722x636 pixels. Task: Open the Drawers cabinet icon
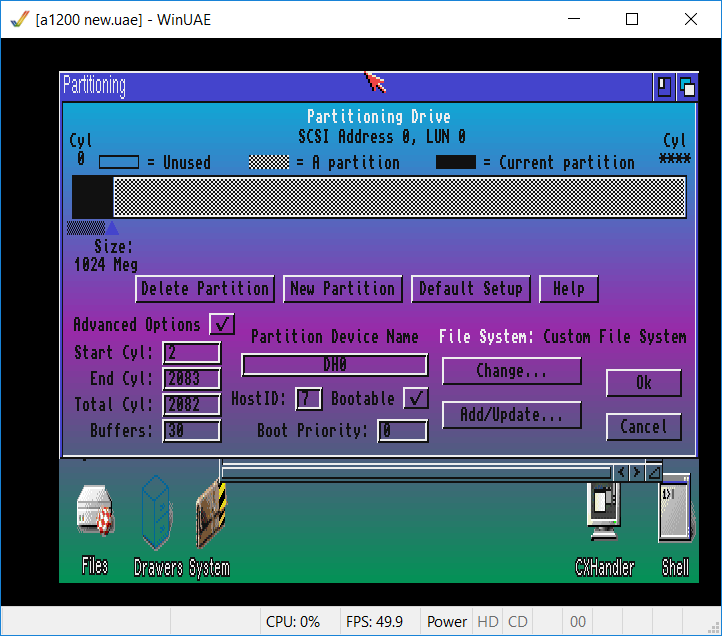tap(155, 512)
